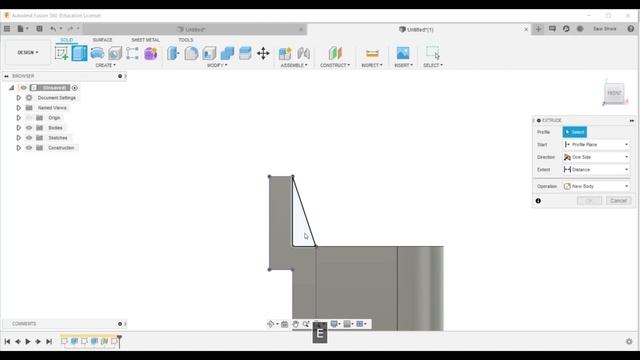Click the Zoom magnifier icon
This screenshot has width=640, height=360.
click(x=306, y=324)
